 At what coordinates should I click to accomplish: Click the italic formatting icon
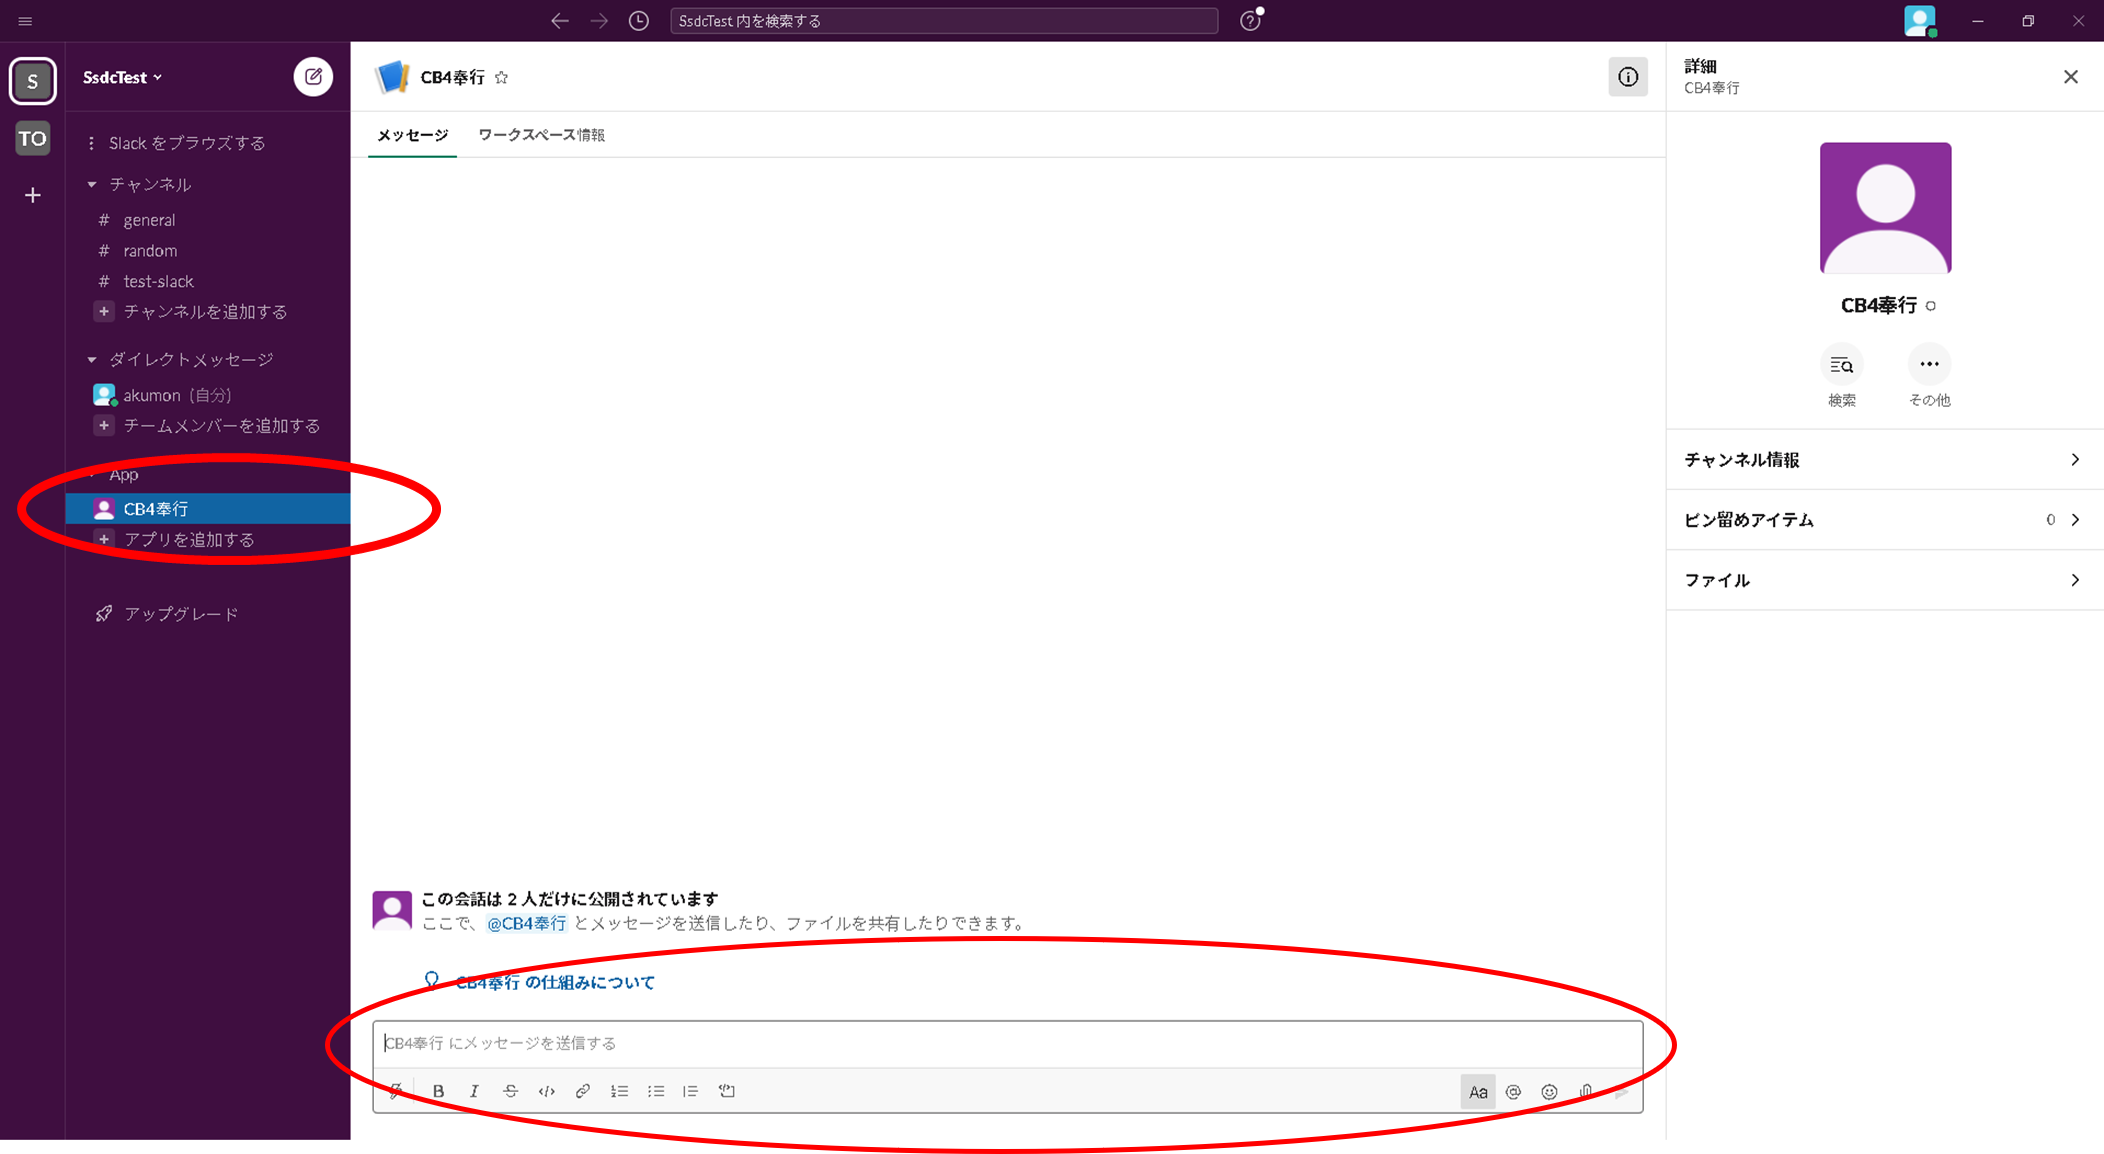pos(474,1091)
